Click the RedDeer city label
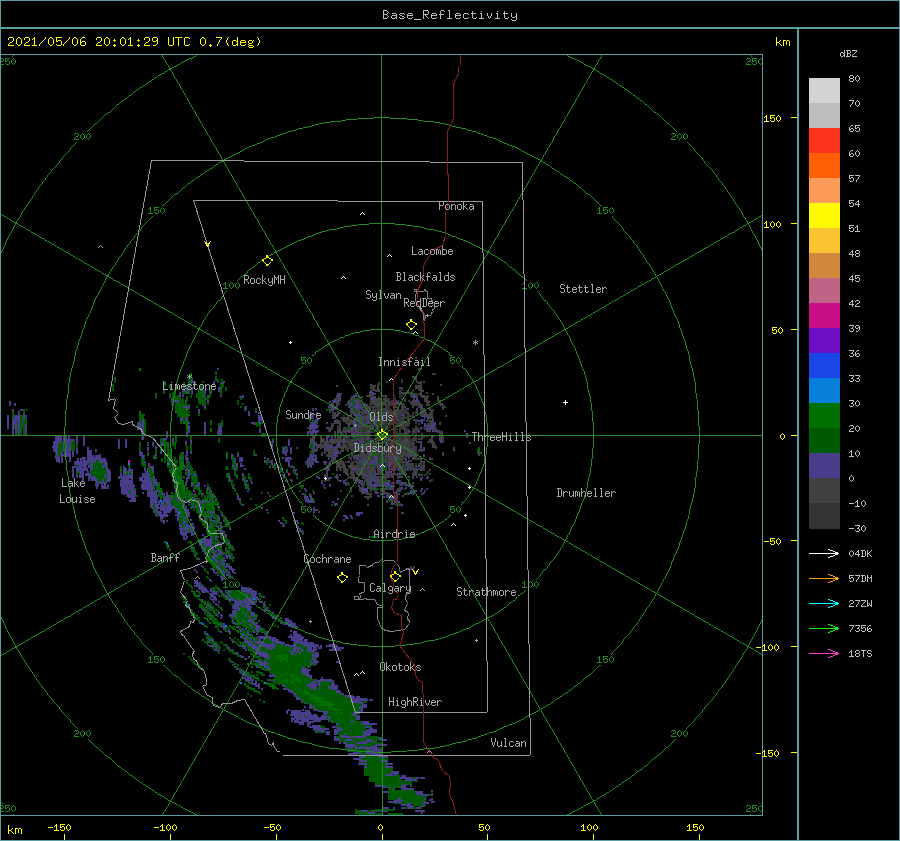This screenshot has width=900, height=841. (424, 303)
